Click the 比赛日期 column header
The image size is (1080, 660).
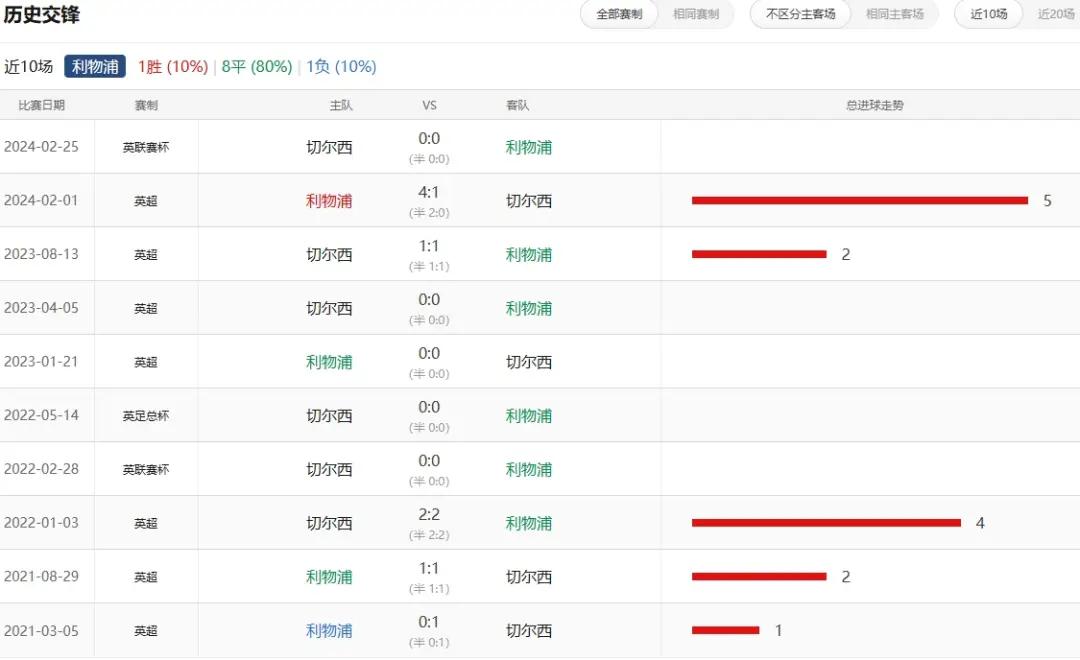pyautogui.click(x=41, y=105)
